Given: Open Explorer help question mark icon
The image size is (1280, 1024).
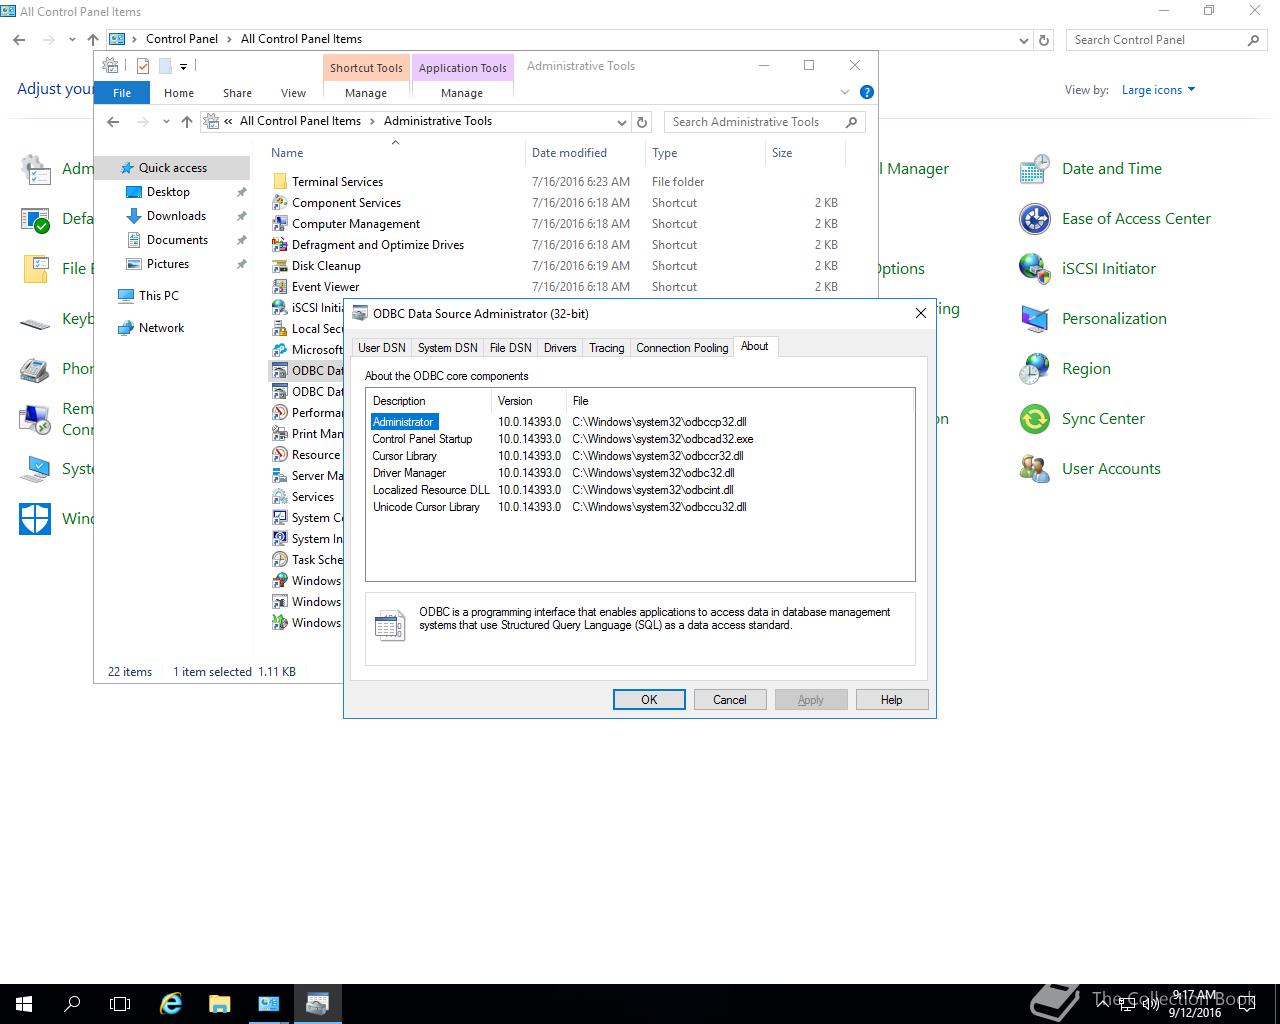Looking at the screenshot, I should [x=867, y=92].
